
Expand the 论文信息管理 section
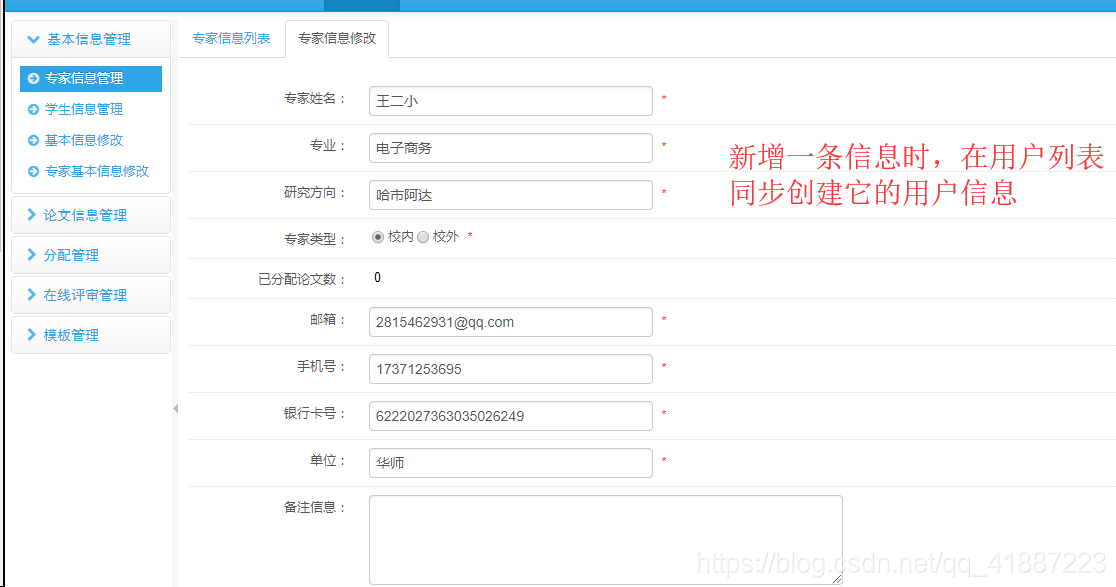91,215
